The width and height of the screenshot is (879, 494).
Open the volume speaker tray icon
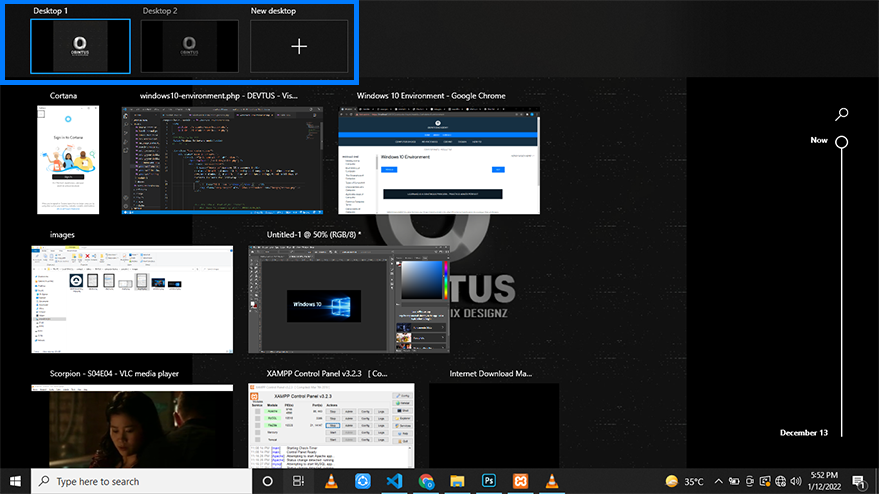click(x=796, y=481)
